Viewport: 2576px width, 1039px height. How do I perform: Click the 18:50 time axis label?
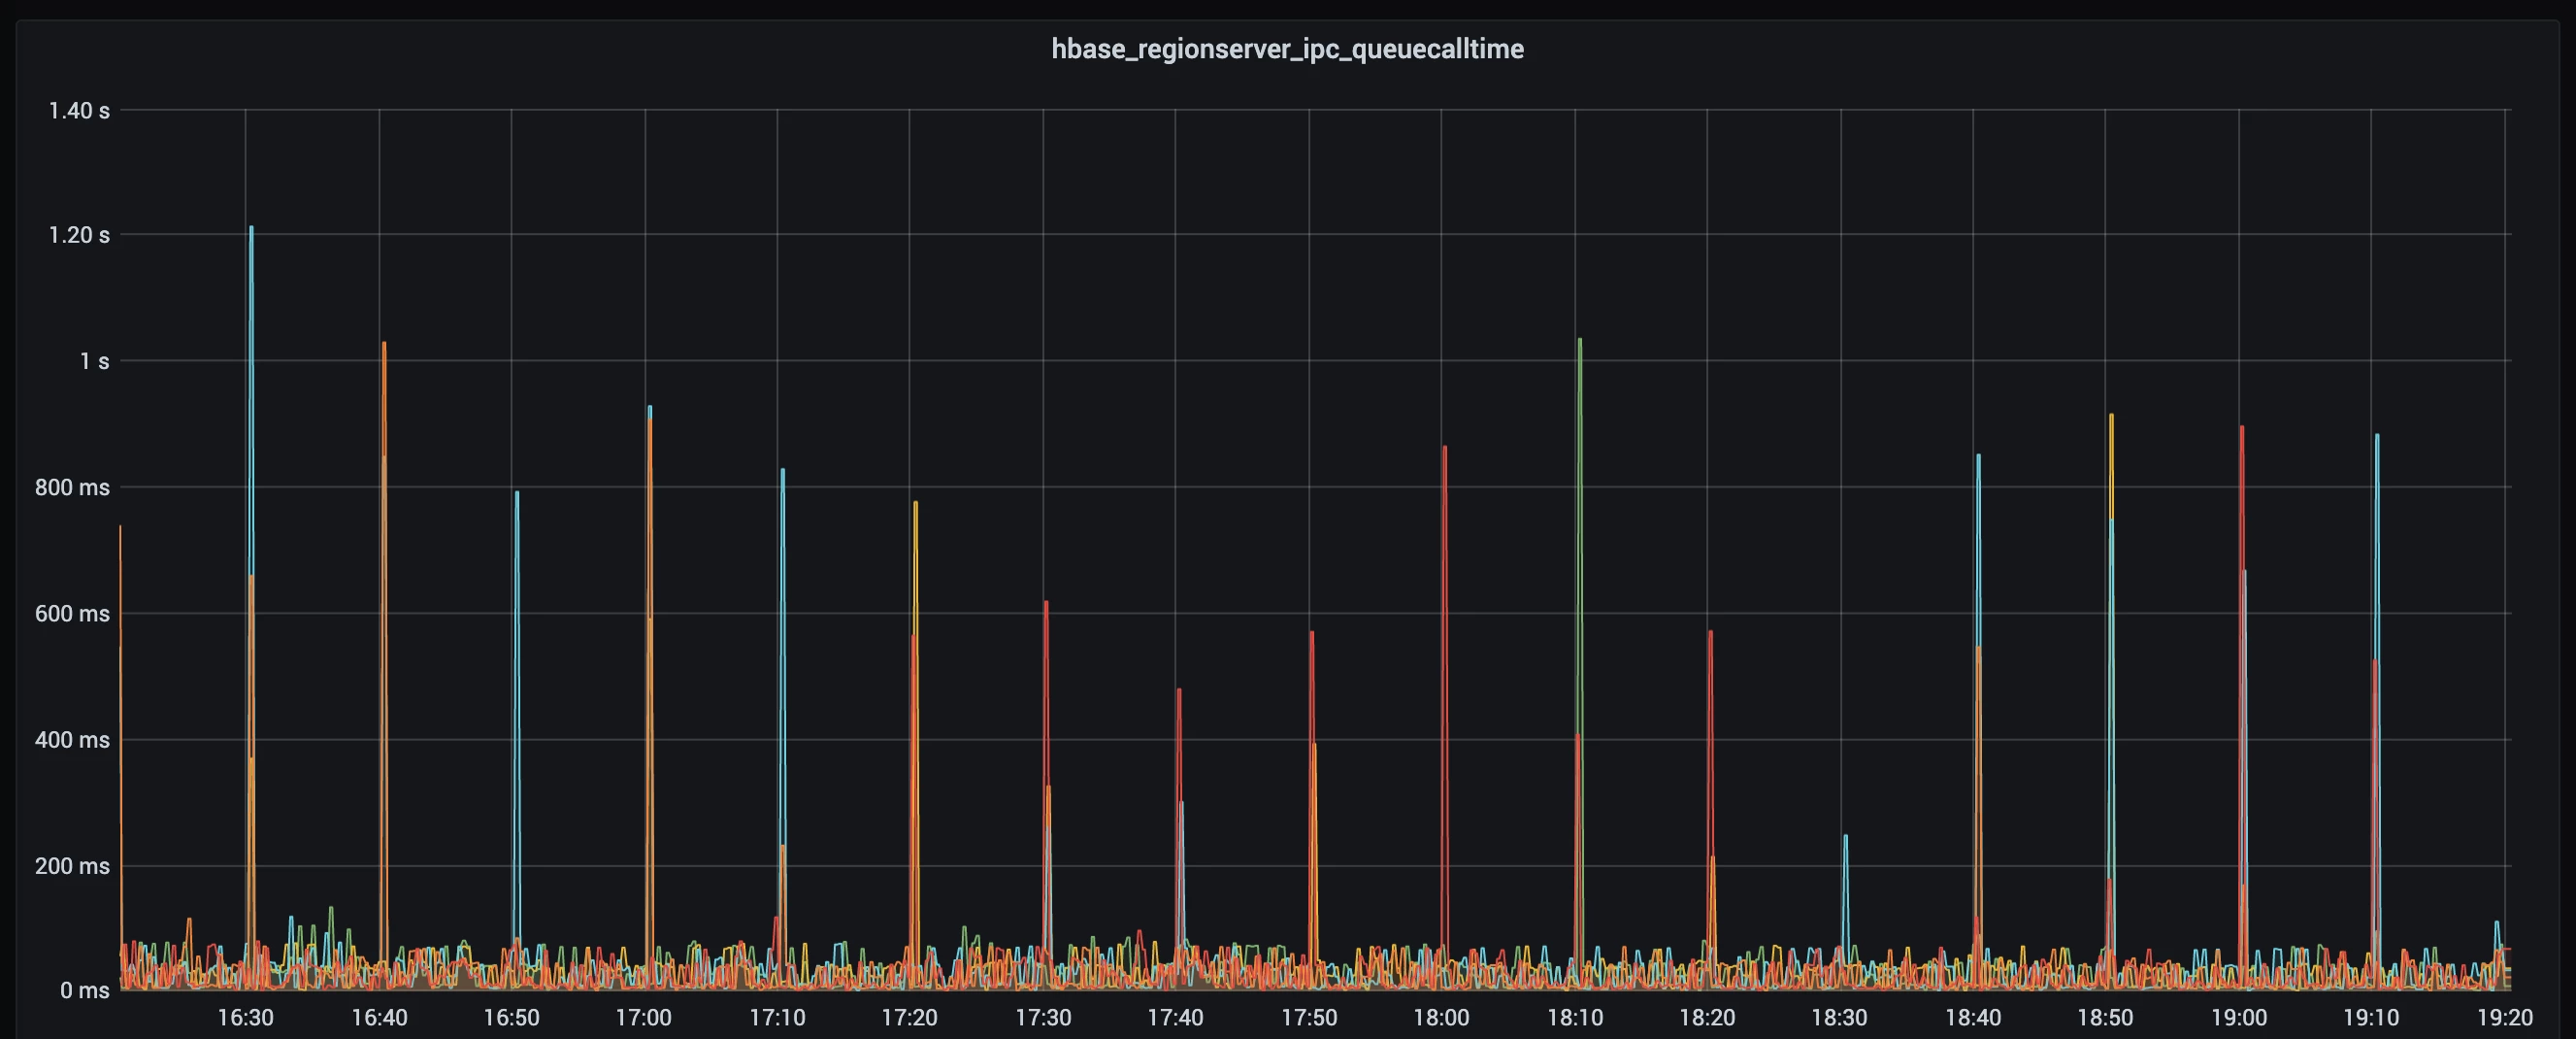coord(2105,1017)
